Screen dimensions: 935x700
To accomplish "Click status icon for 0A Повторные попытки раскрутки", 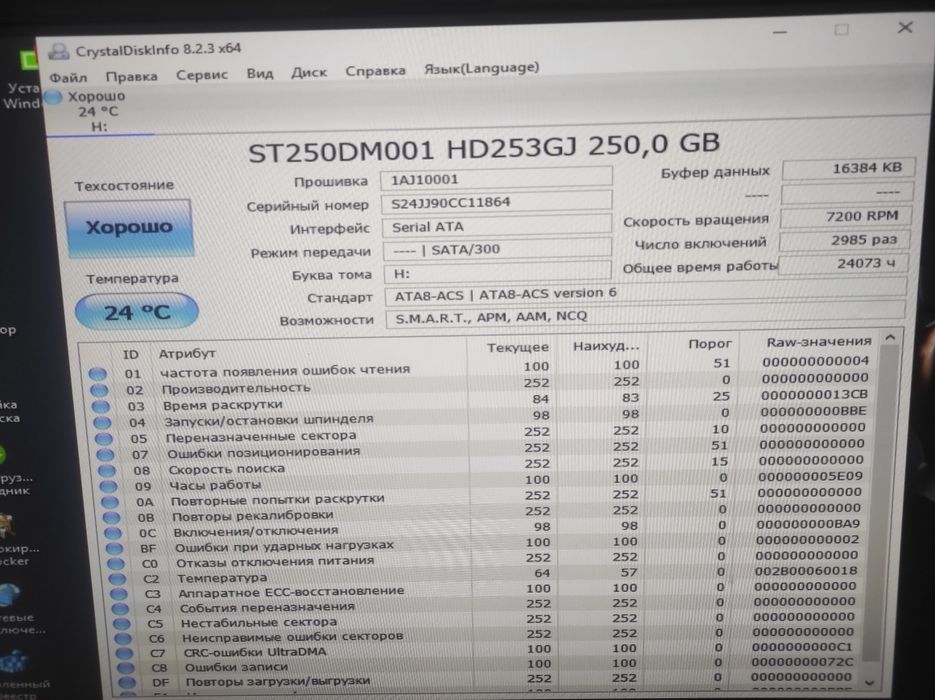I will pos(110,503).
